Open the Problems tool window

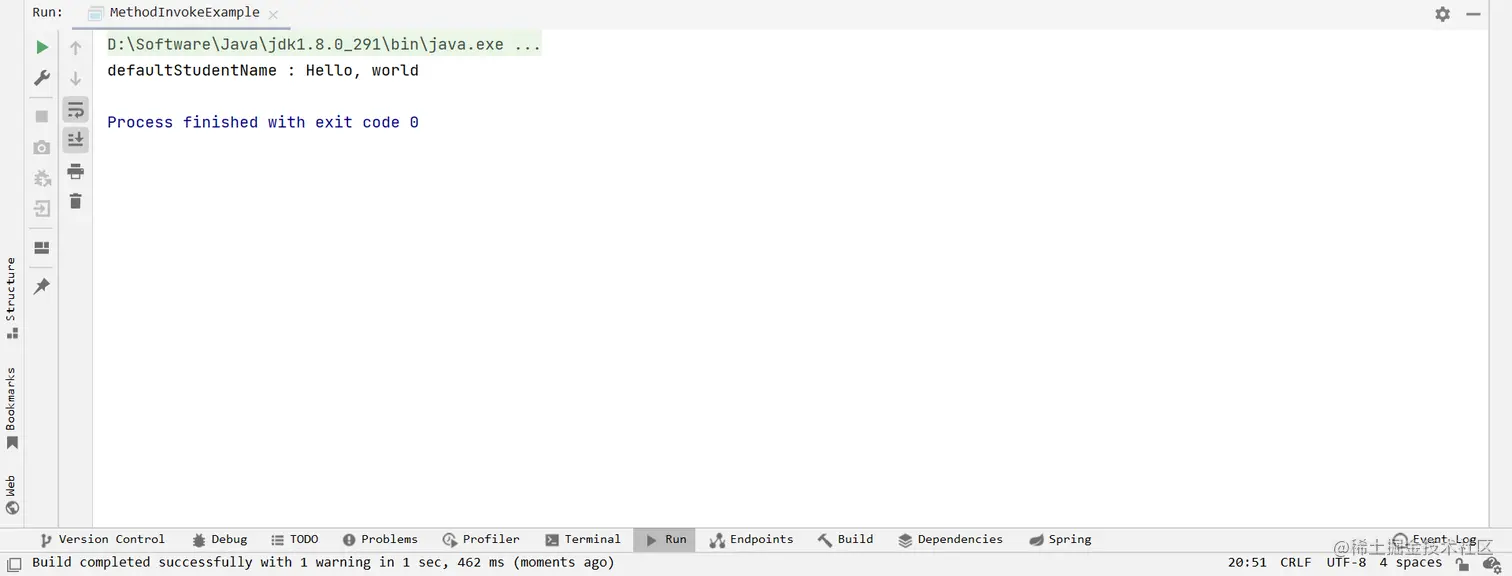[380, 540]
